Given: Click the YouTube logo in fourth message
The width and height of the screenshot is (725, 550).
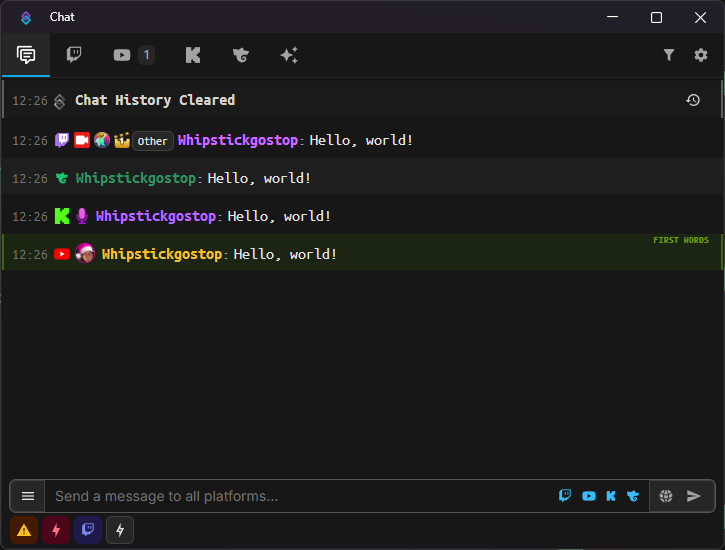Looking at the screenshot, I should click(x=62, y=254).
